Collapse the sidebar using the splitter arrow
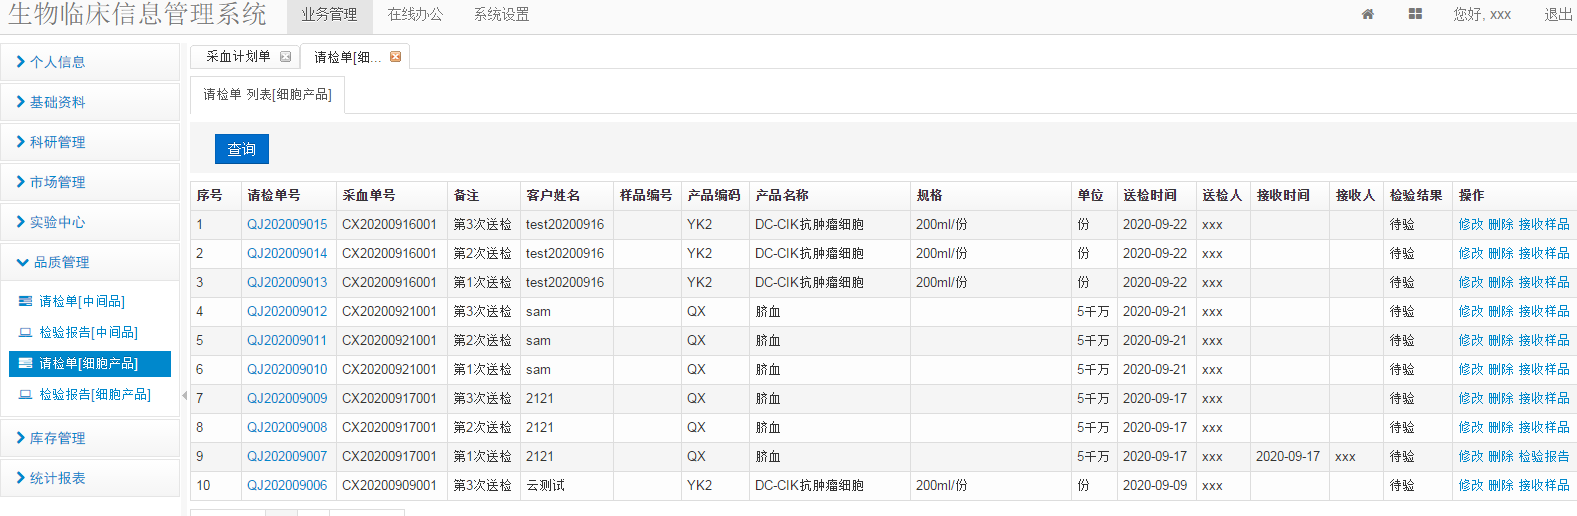 (184, 396)
